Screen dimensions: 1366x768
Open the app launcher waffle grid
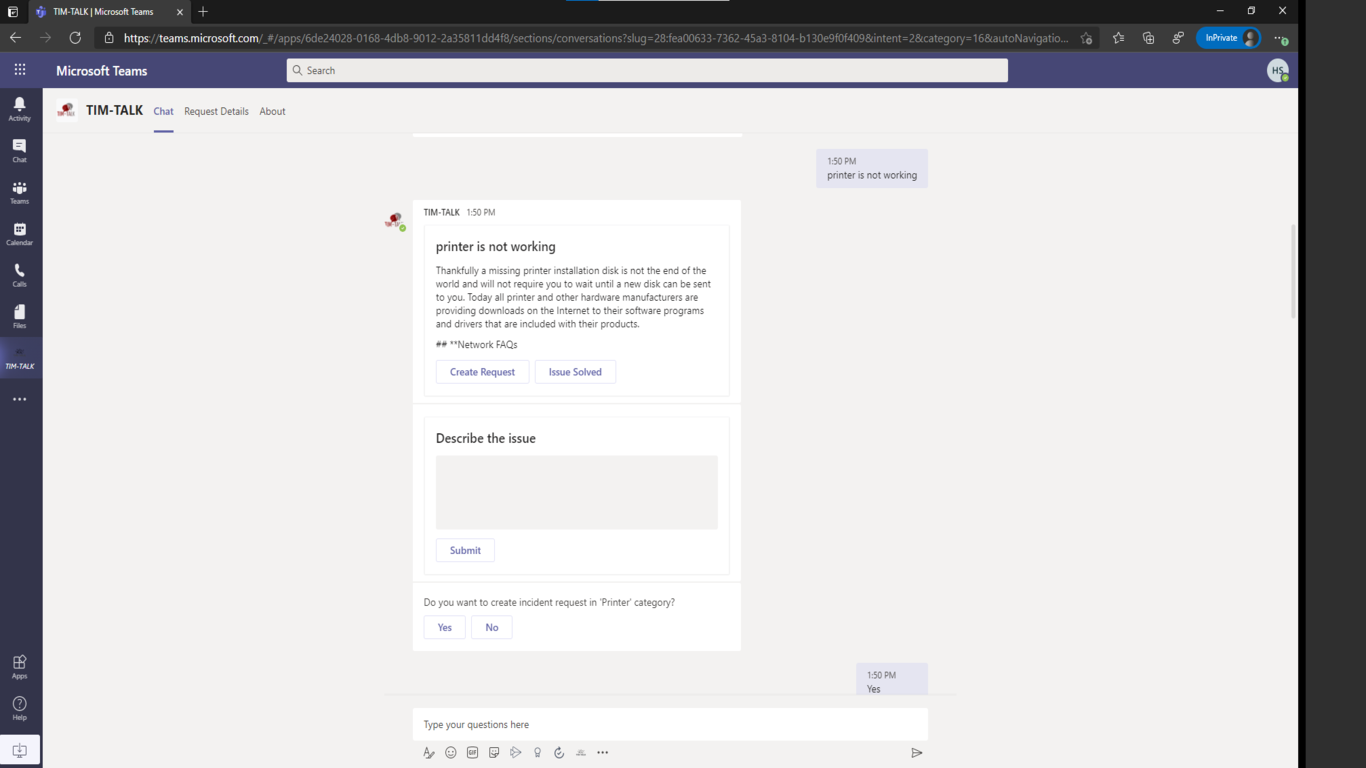pos(20,70)
